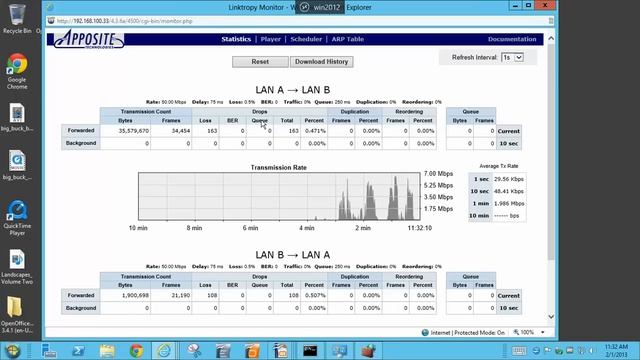Click the 21,190 frames value
Screen dimensions: 640x360
(181, 295)
